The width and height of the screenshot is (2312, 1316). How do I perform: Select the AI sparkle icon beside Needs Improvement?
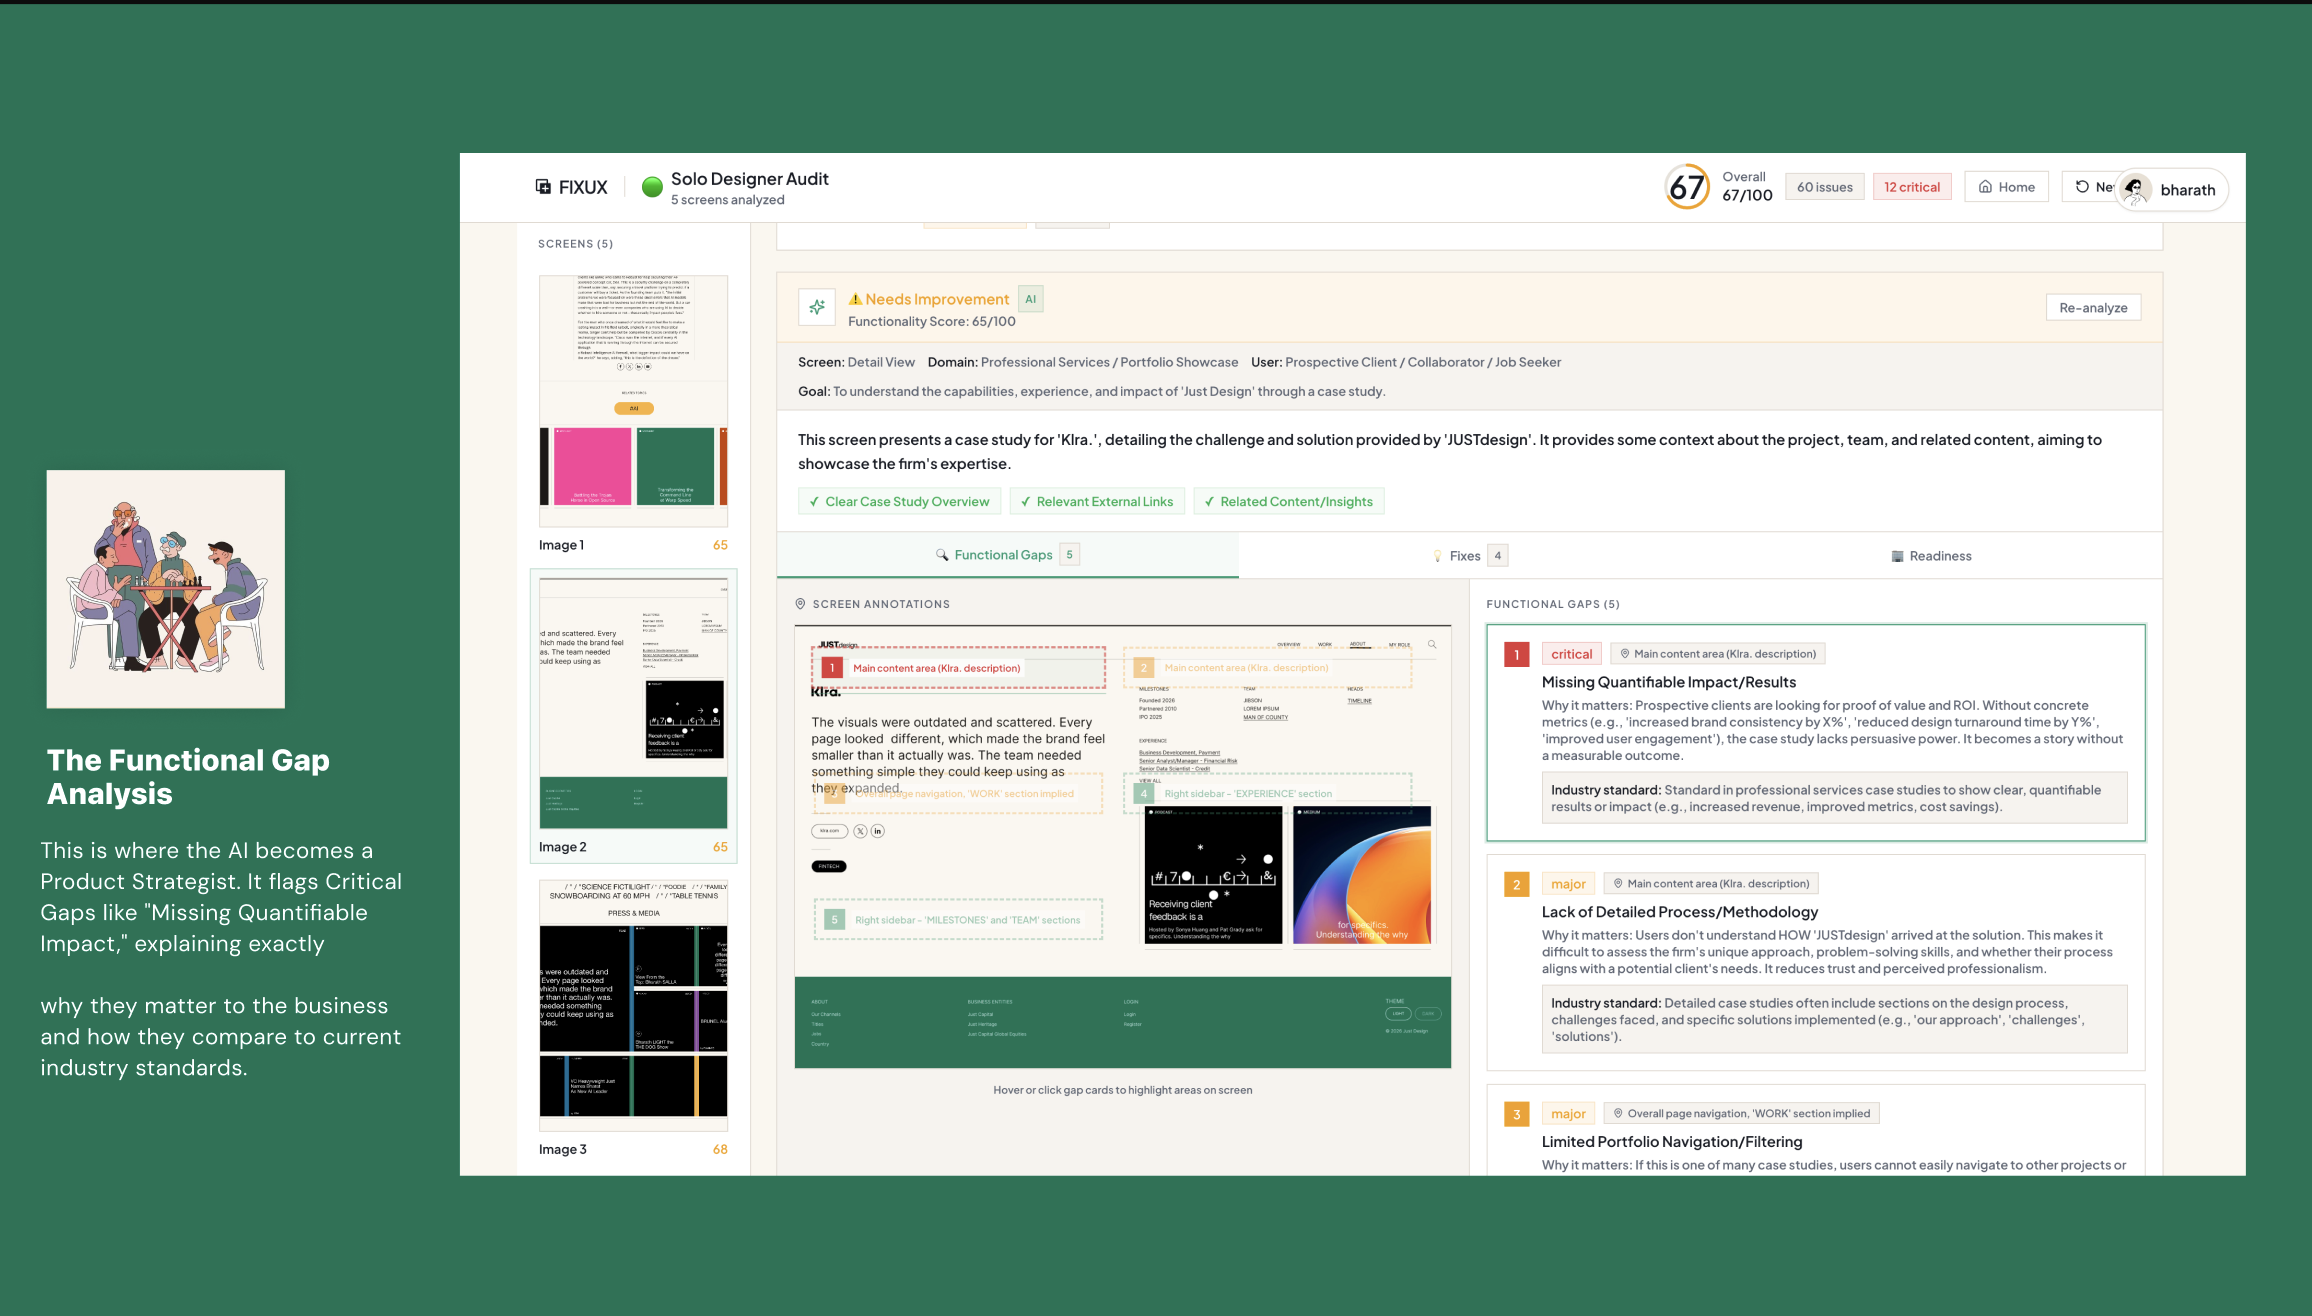click(x=817, y=307)
